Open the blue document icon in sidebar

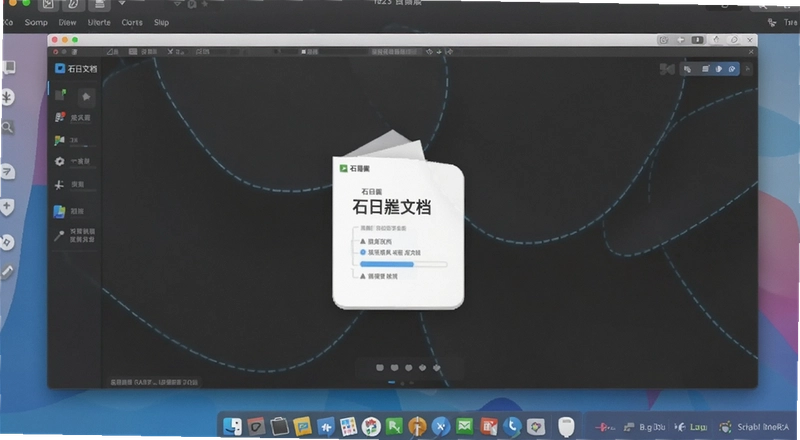(60, 211)
